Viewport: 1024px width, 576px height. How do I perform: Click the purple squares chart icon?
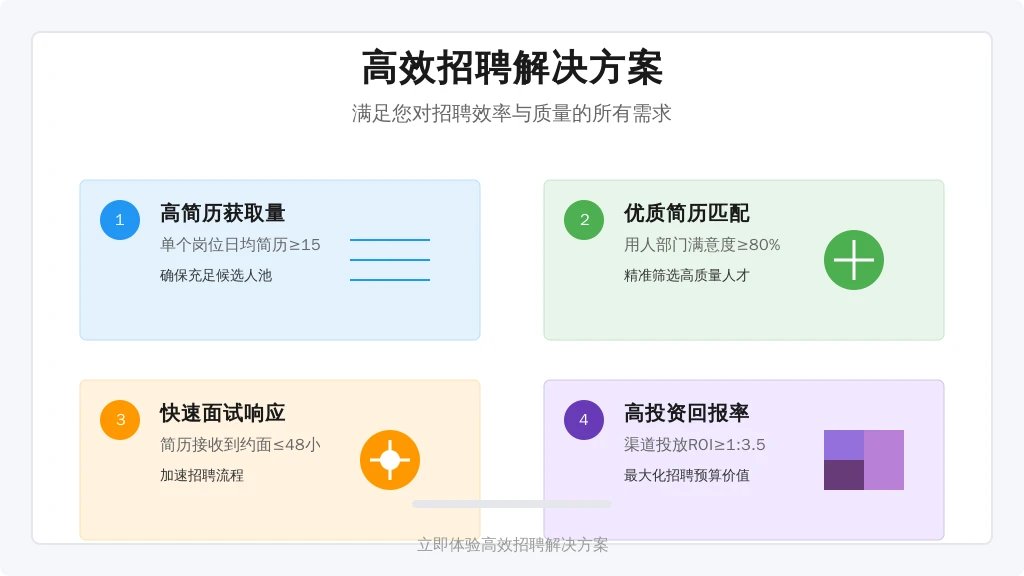pyautogui.click(x=864, y=460)
